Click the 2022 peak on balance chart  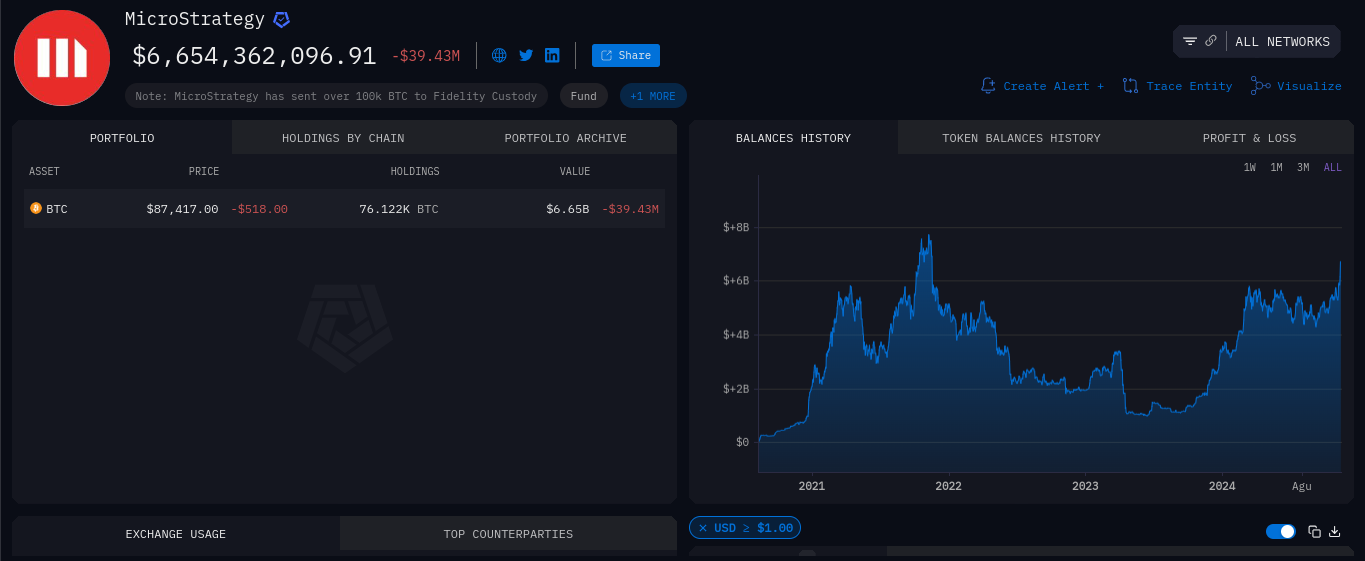(930, 236)
